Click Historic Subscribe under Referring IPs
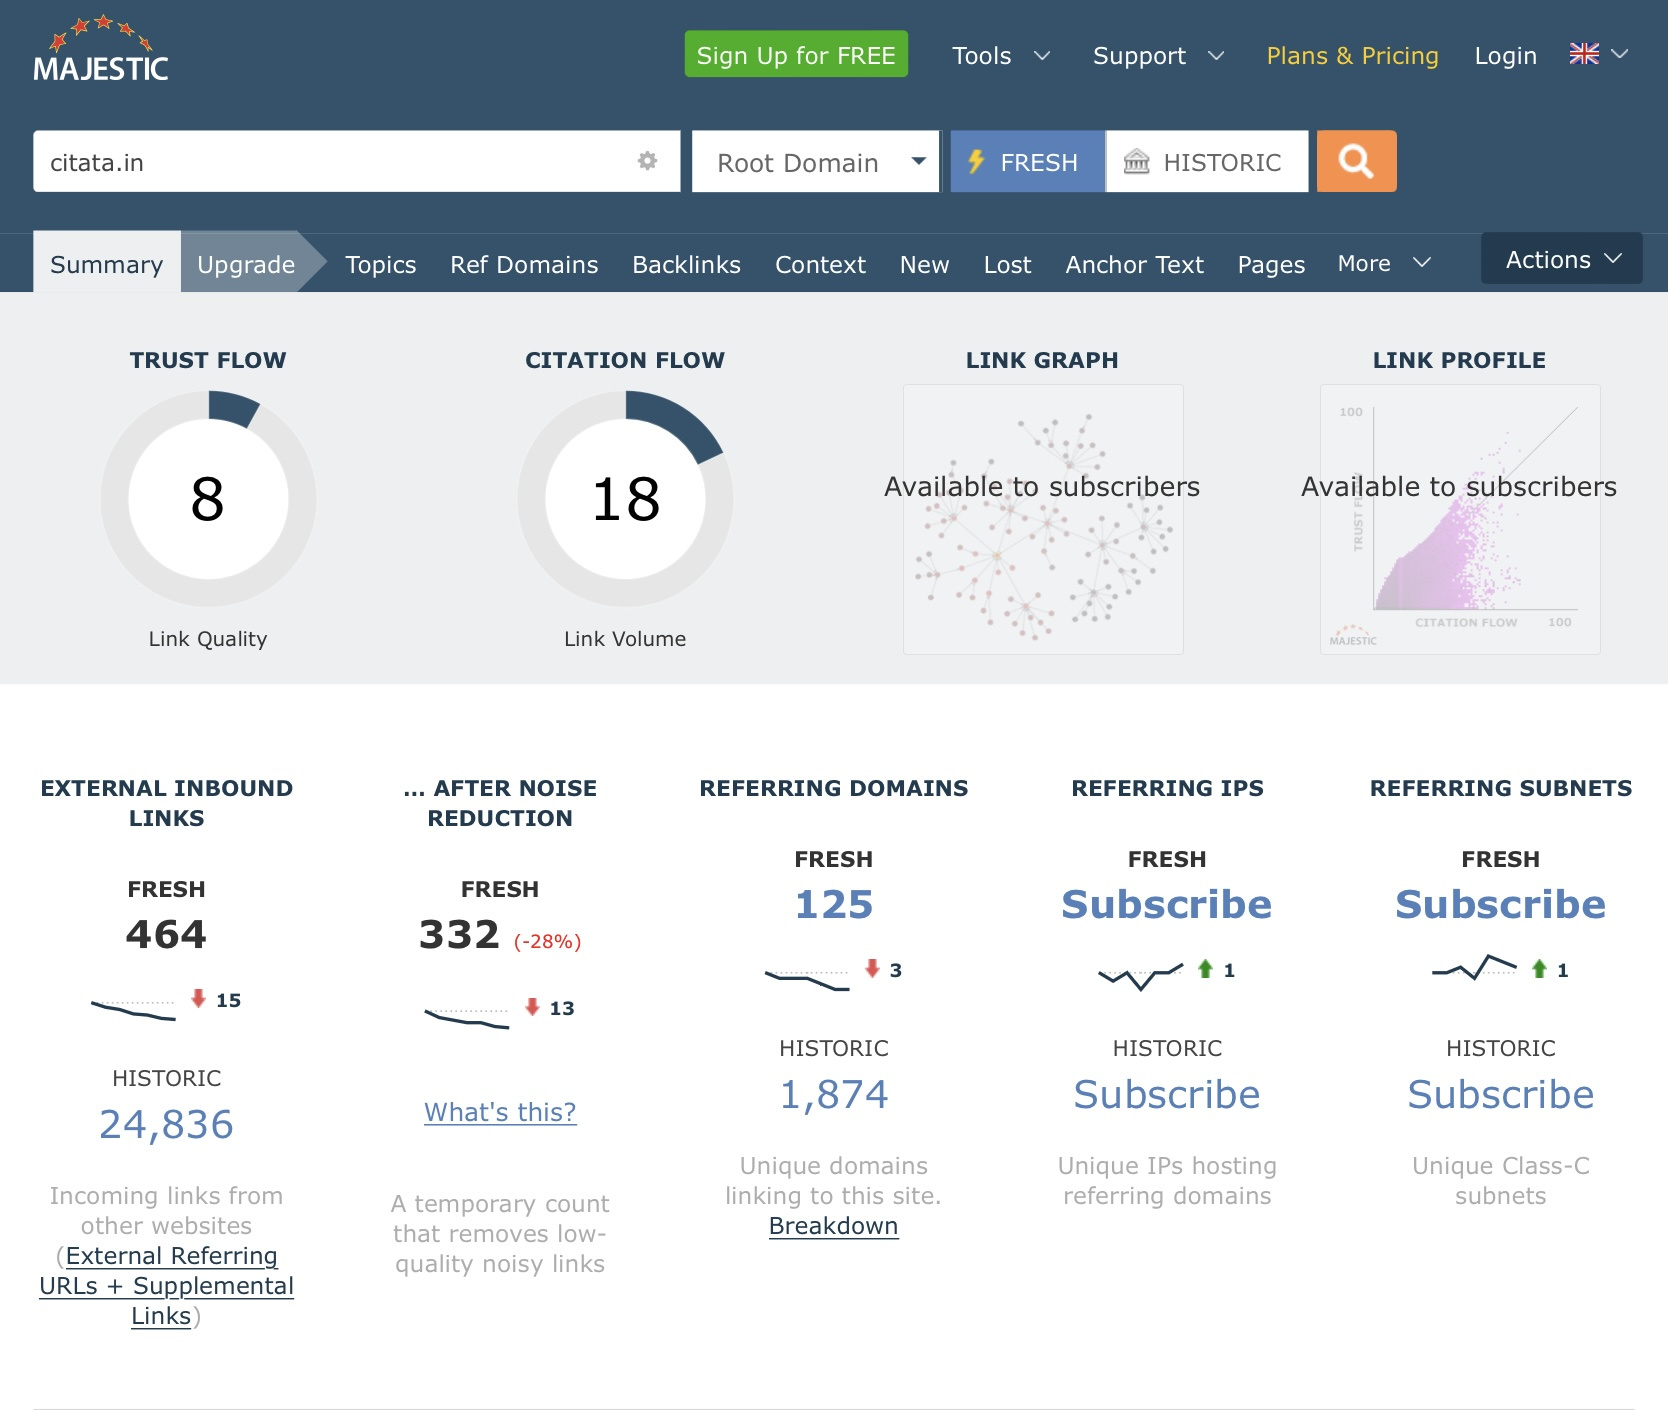The image size is (1668, 1410). point(1167,1094)
